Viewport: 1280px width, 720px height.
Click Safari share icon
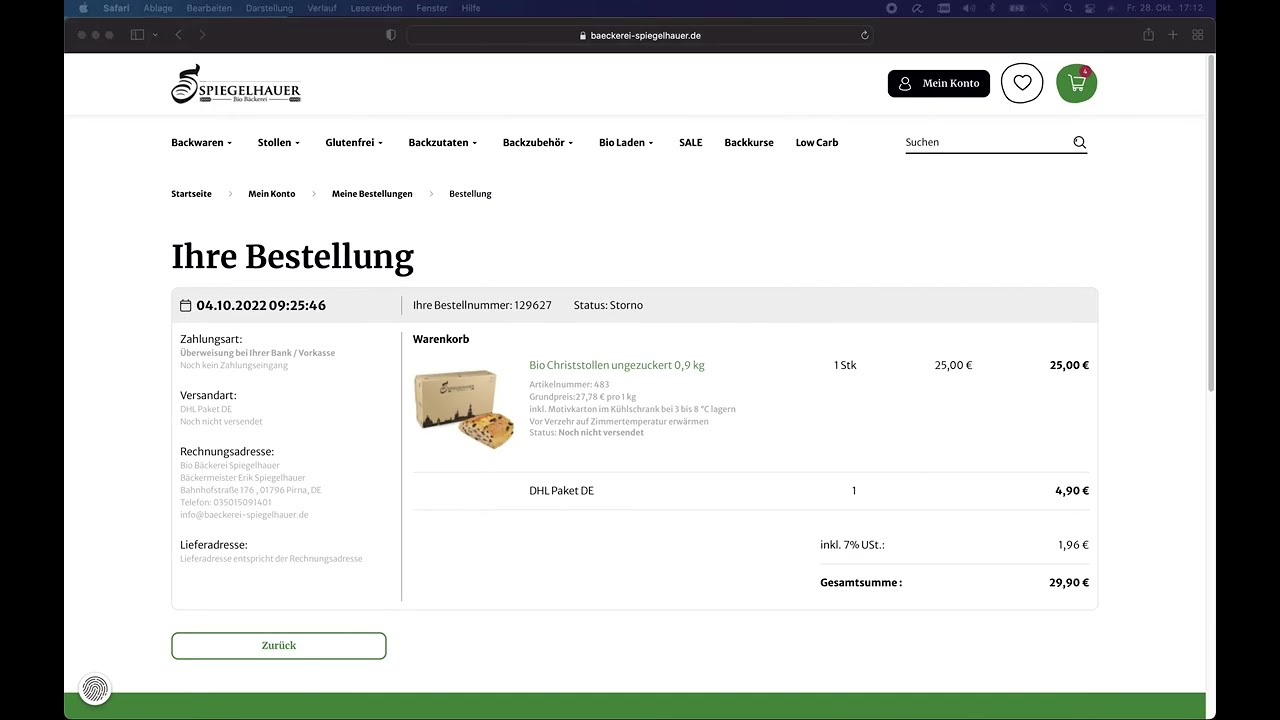[x=1148, y=35]
